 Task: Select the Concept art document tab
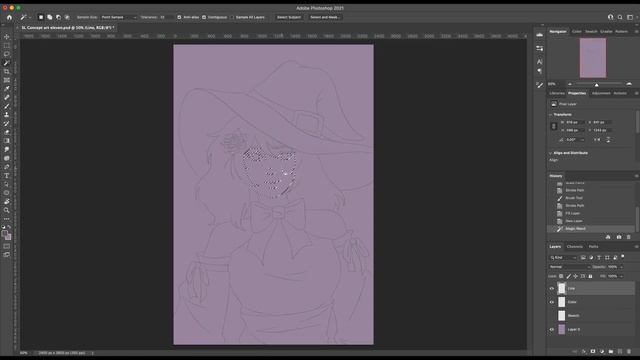(67, 28)
